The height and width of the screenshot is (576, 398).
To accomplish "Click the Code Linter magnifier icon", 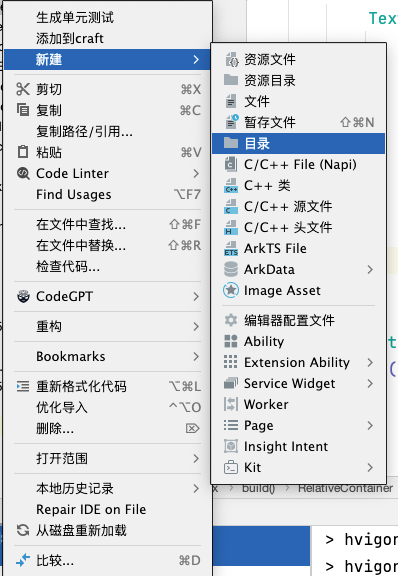I will [x=24, y=173].
